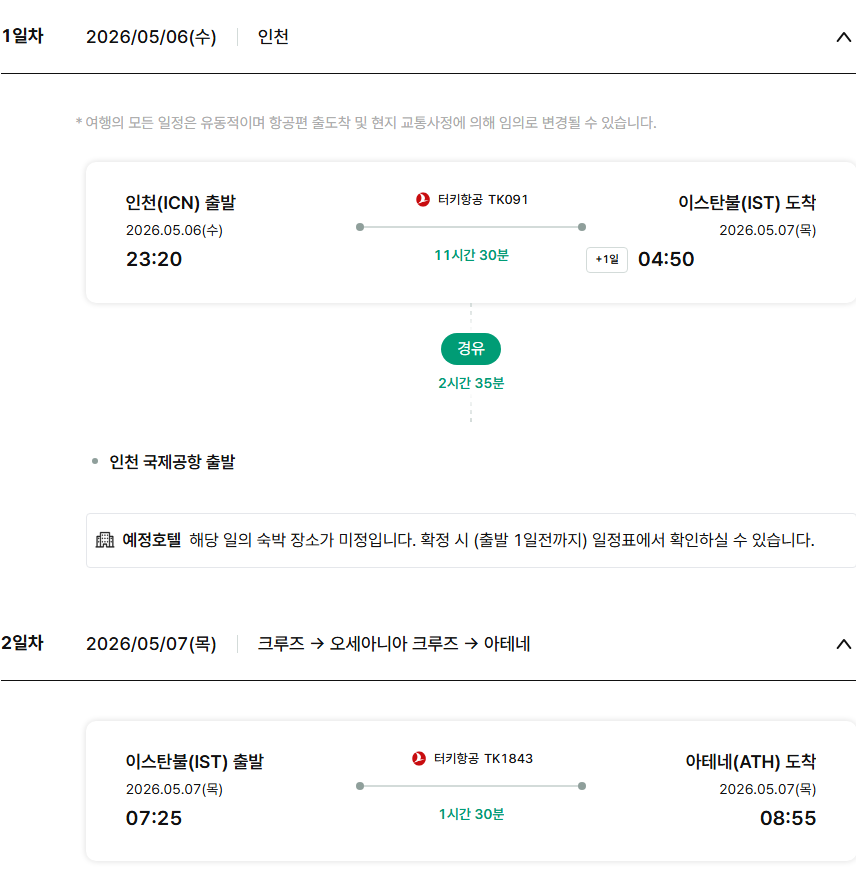
Task: Click the 아테네(ATH) 도착 arrival heading
Action: pyautogui.click(x=750, y=762)
